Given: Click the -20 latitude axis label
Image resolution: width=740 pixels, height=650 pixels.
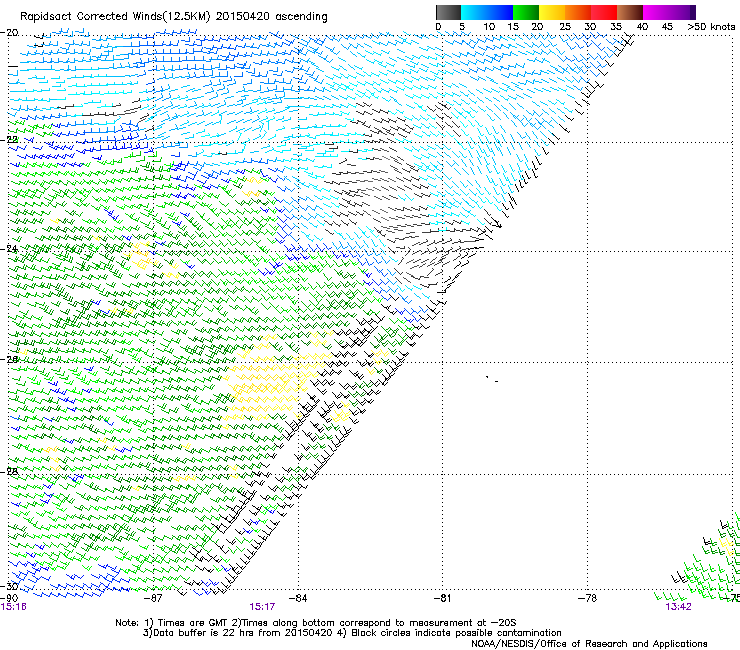Looking at the screenshot, I should 9,33.
